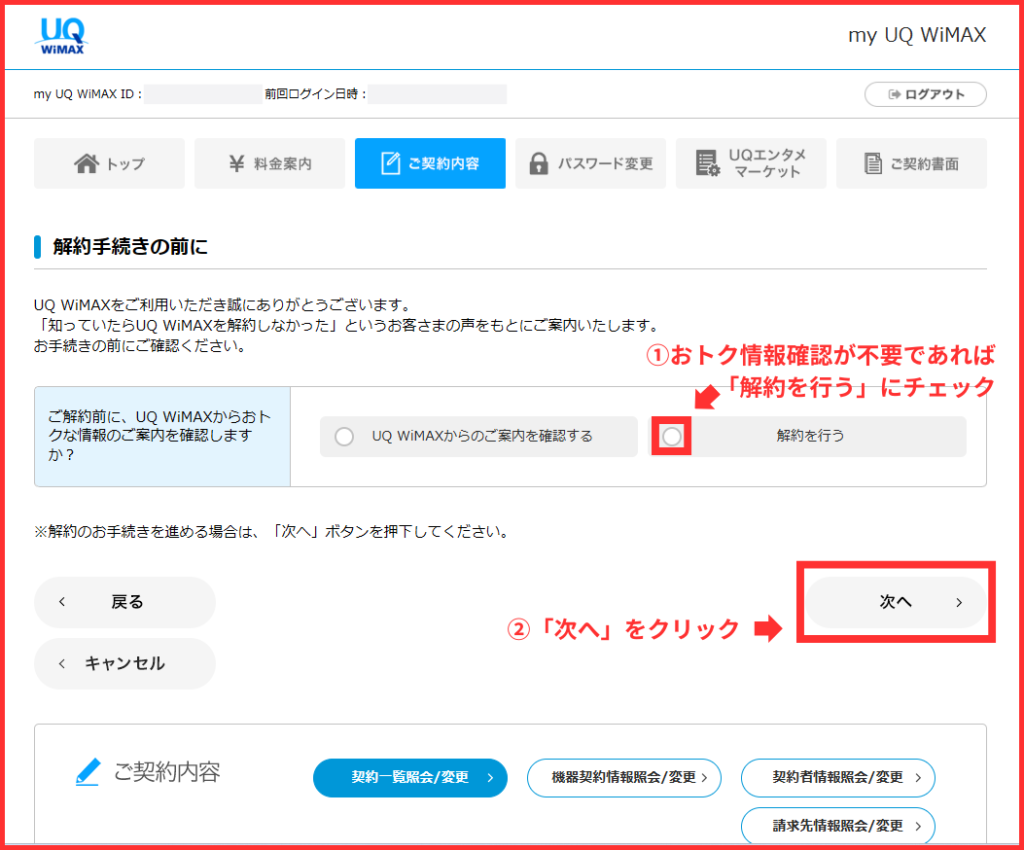This screenshot has width=1024, height=850.
Task: Open 契約一覧照会/変更
Action: (410, 778)
